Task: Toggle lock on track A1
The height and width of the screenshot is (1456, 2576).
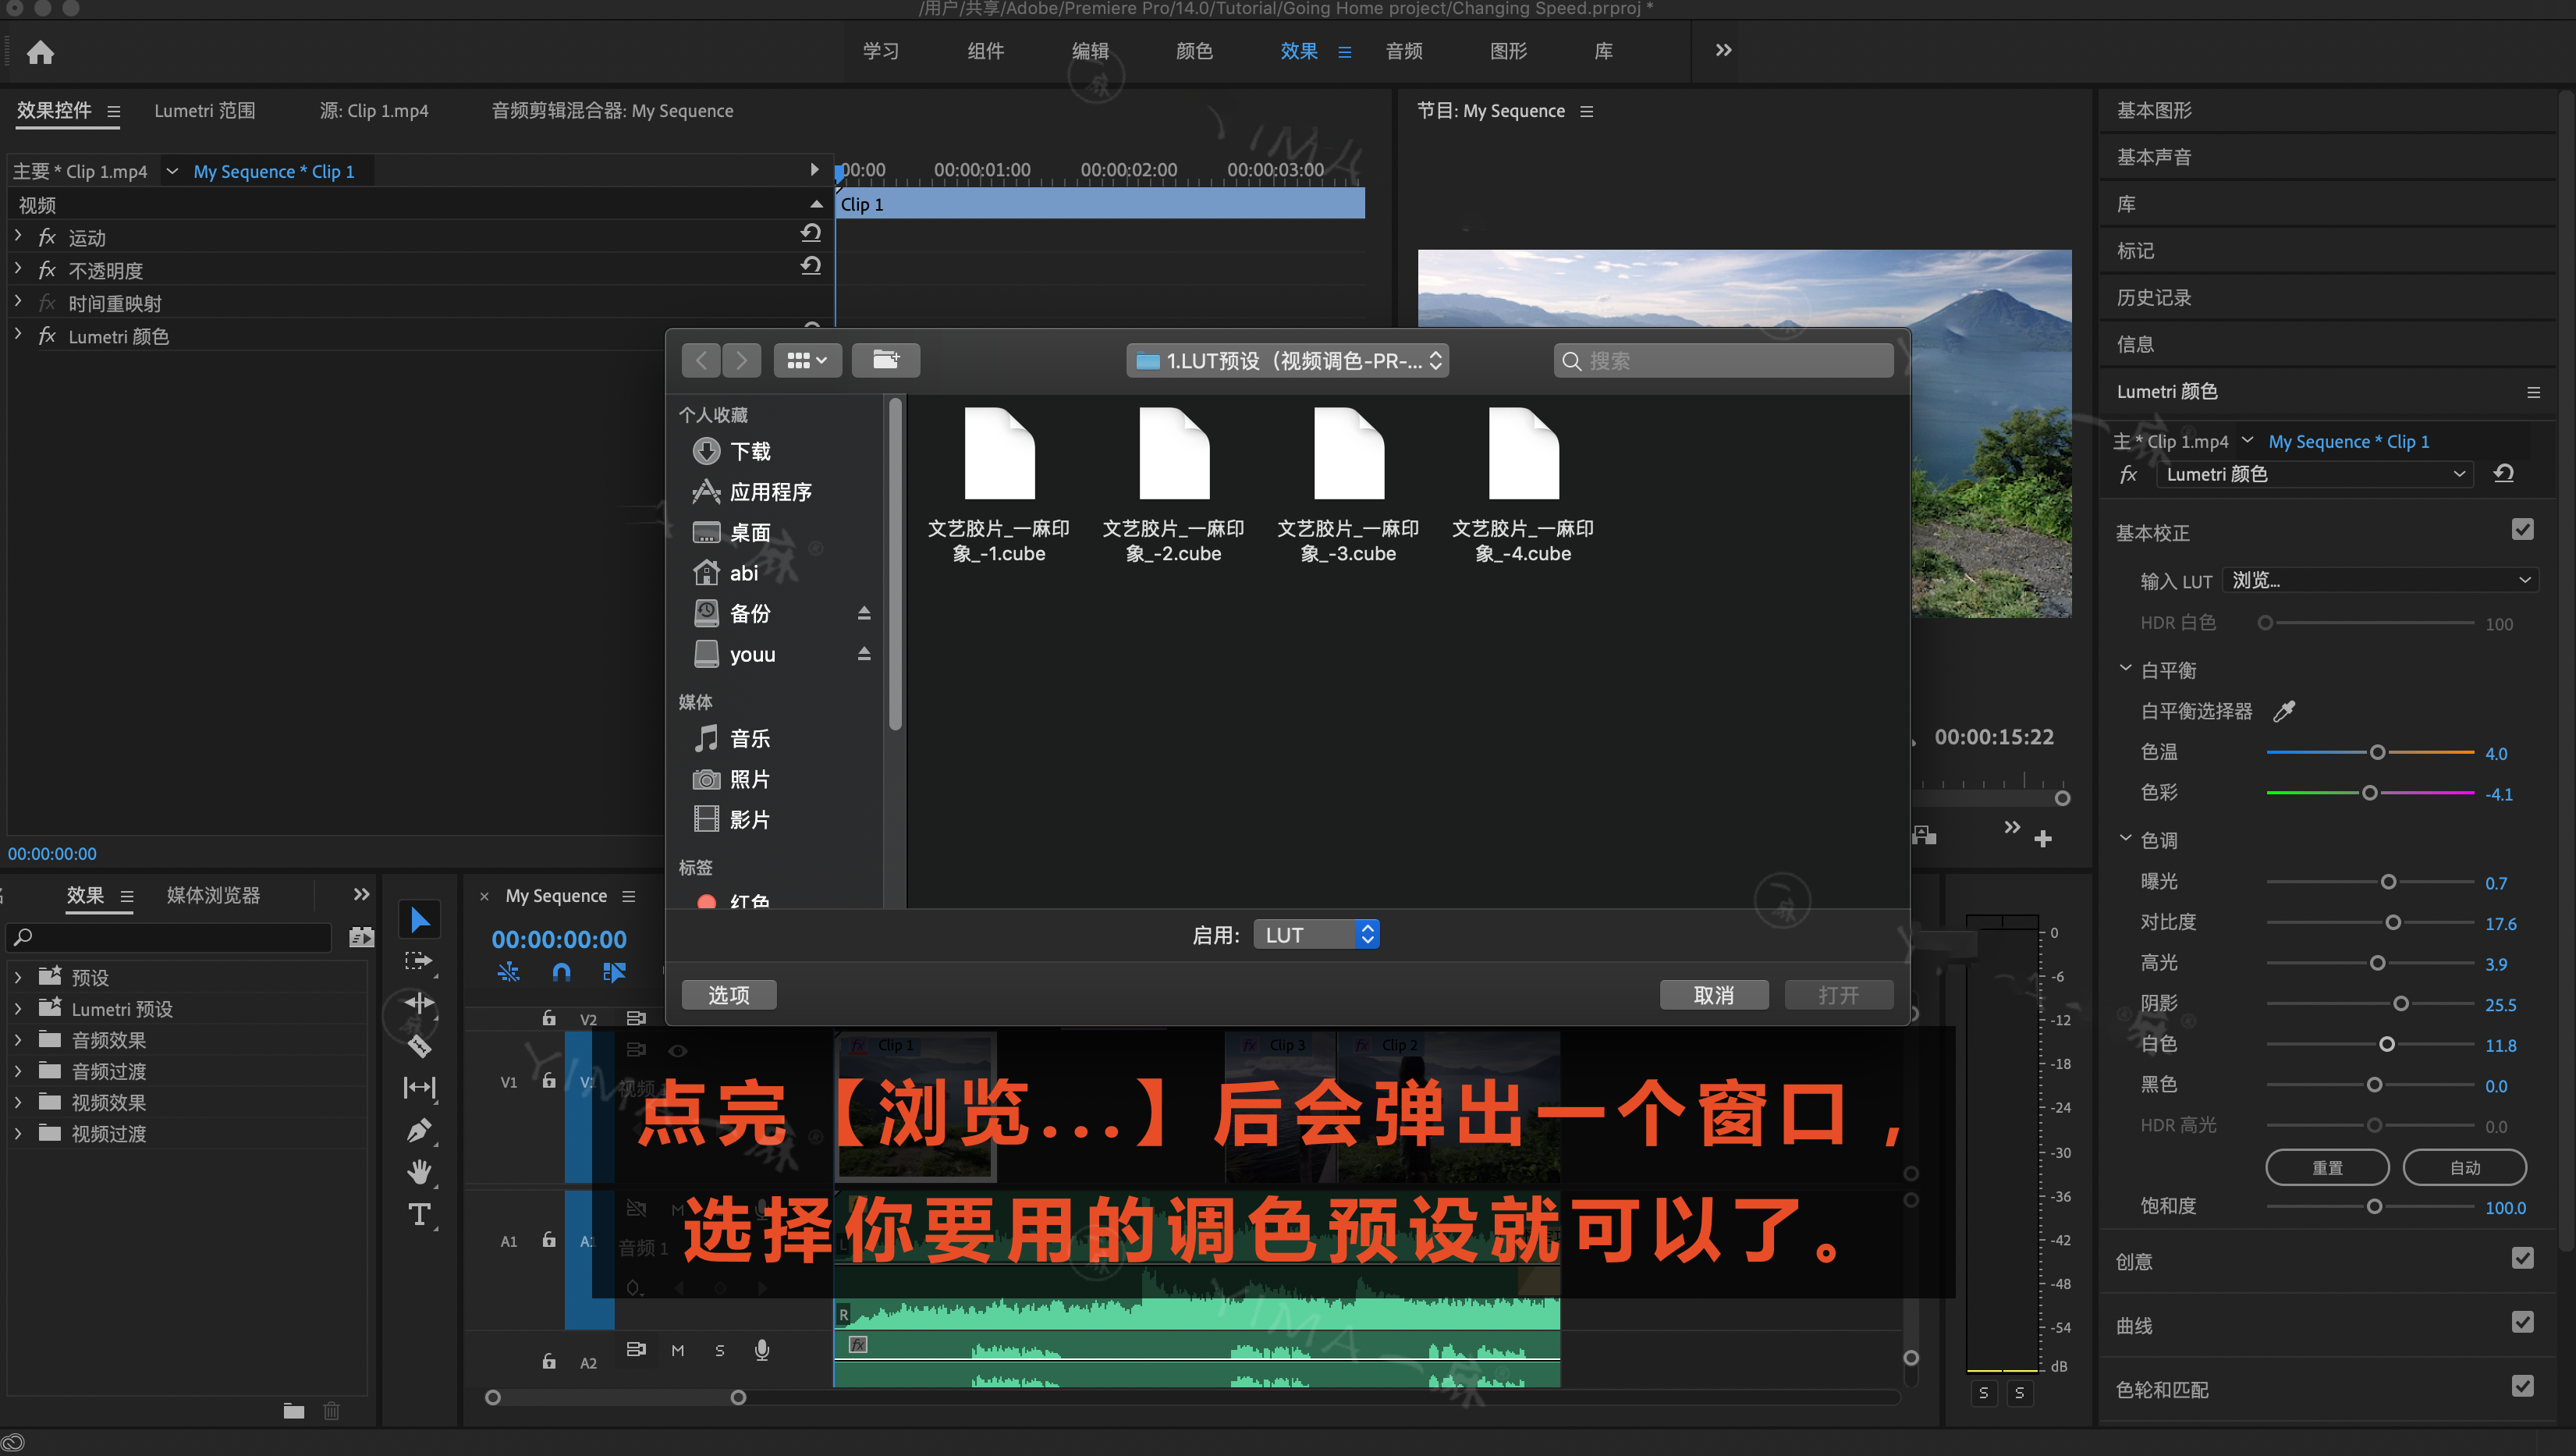Action: (549, 1240)
